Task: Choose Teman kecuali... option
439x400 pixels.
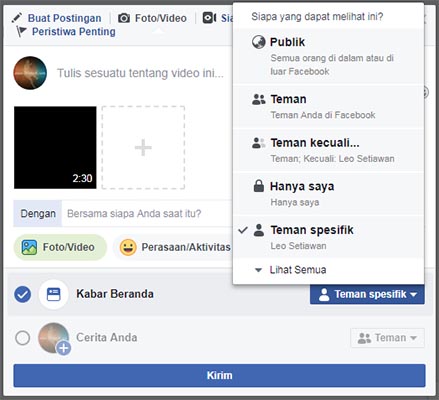Action: [328, 150]
